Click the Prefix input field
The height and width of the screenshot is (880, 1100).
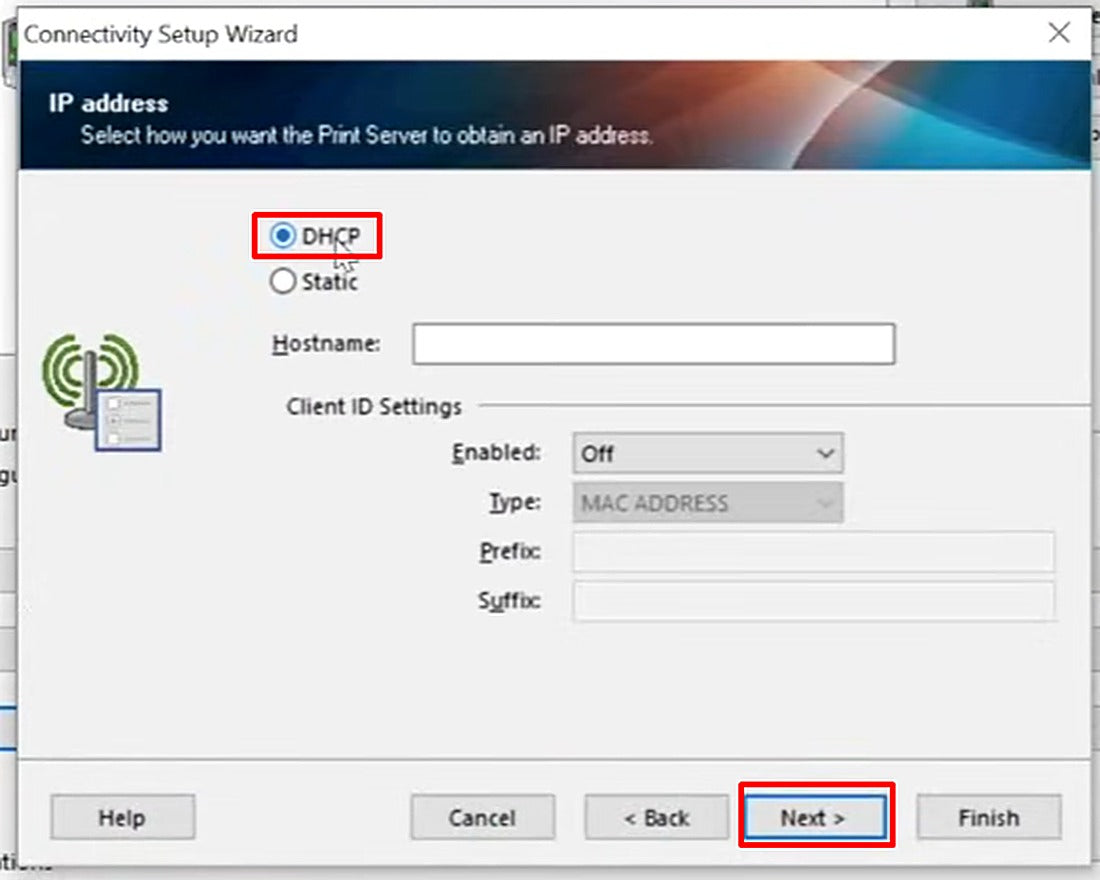click(813, 552)
